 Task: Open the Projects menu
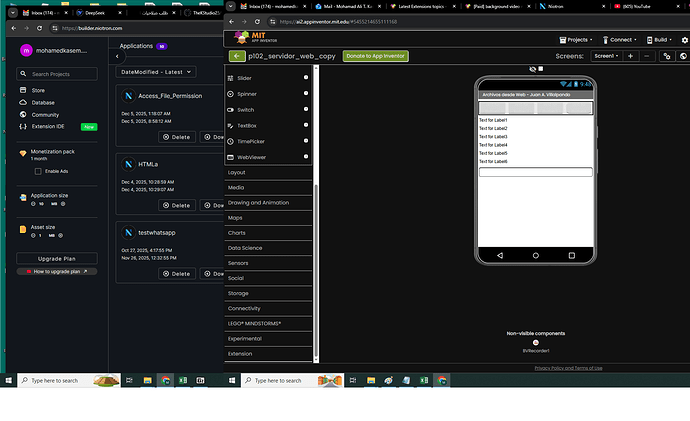click(x=573, y=40)
